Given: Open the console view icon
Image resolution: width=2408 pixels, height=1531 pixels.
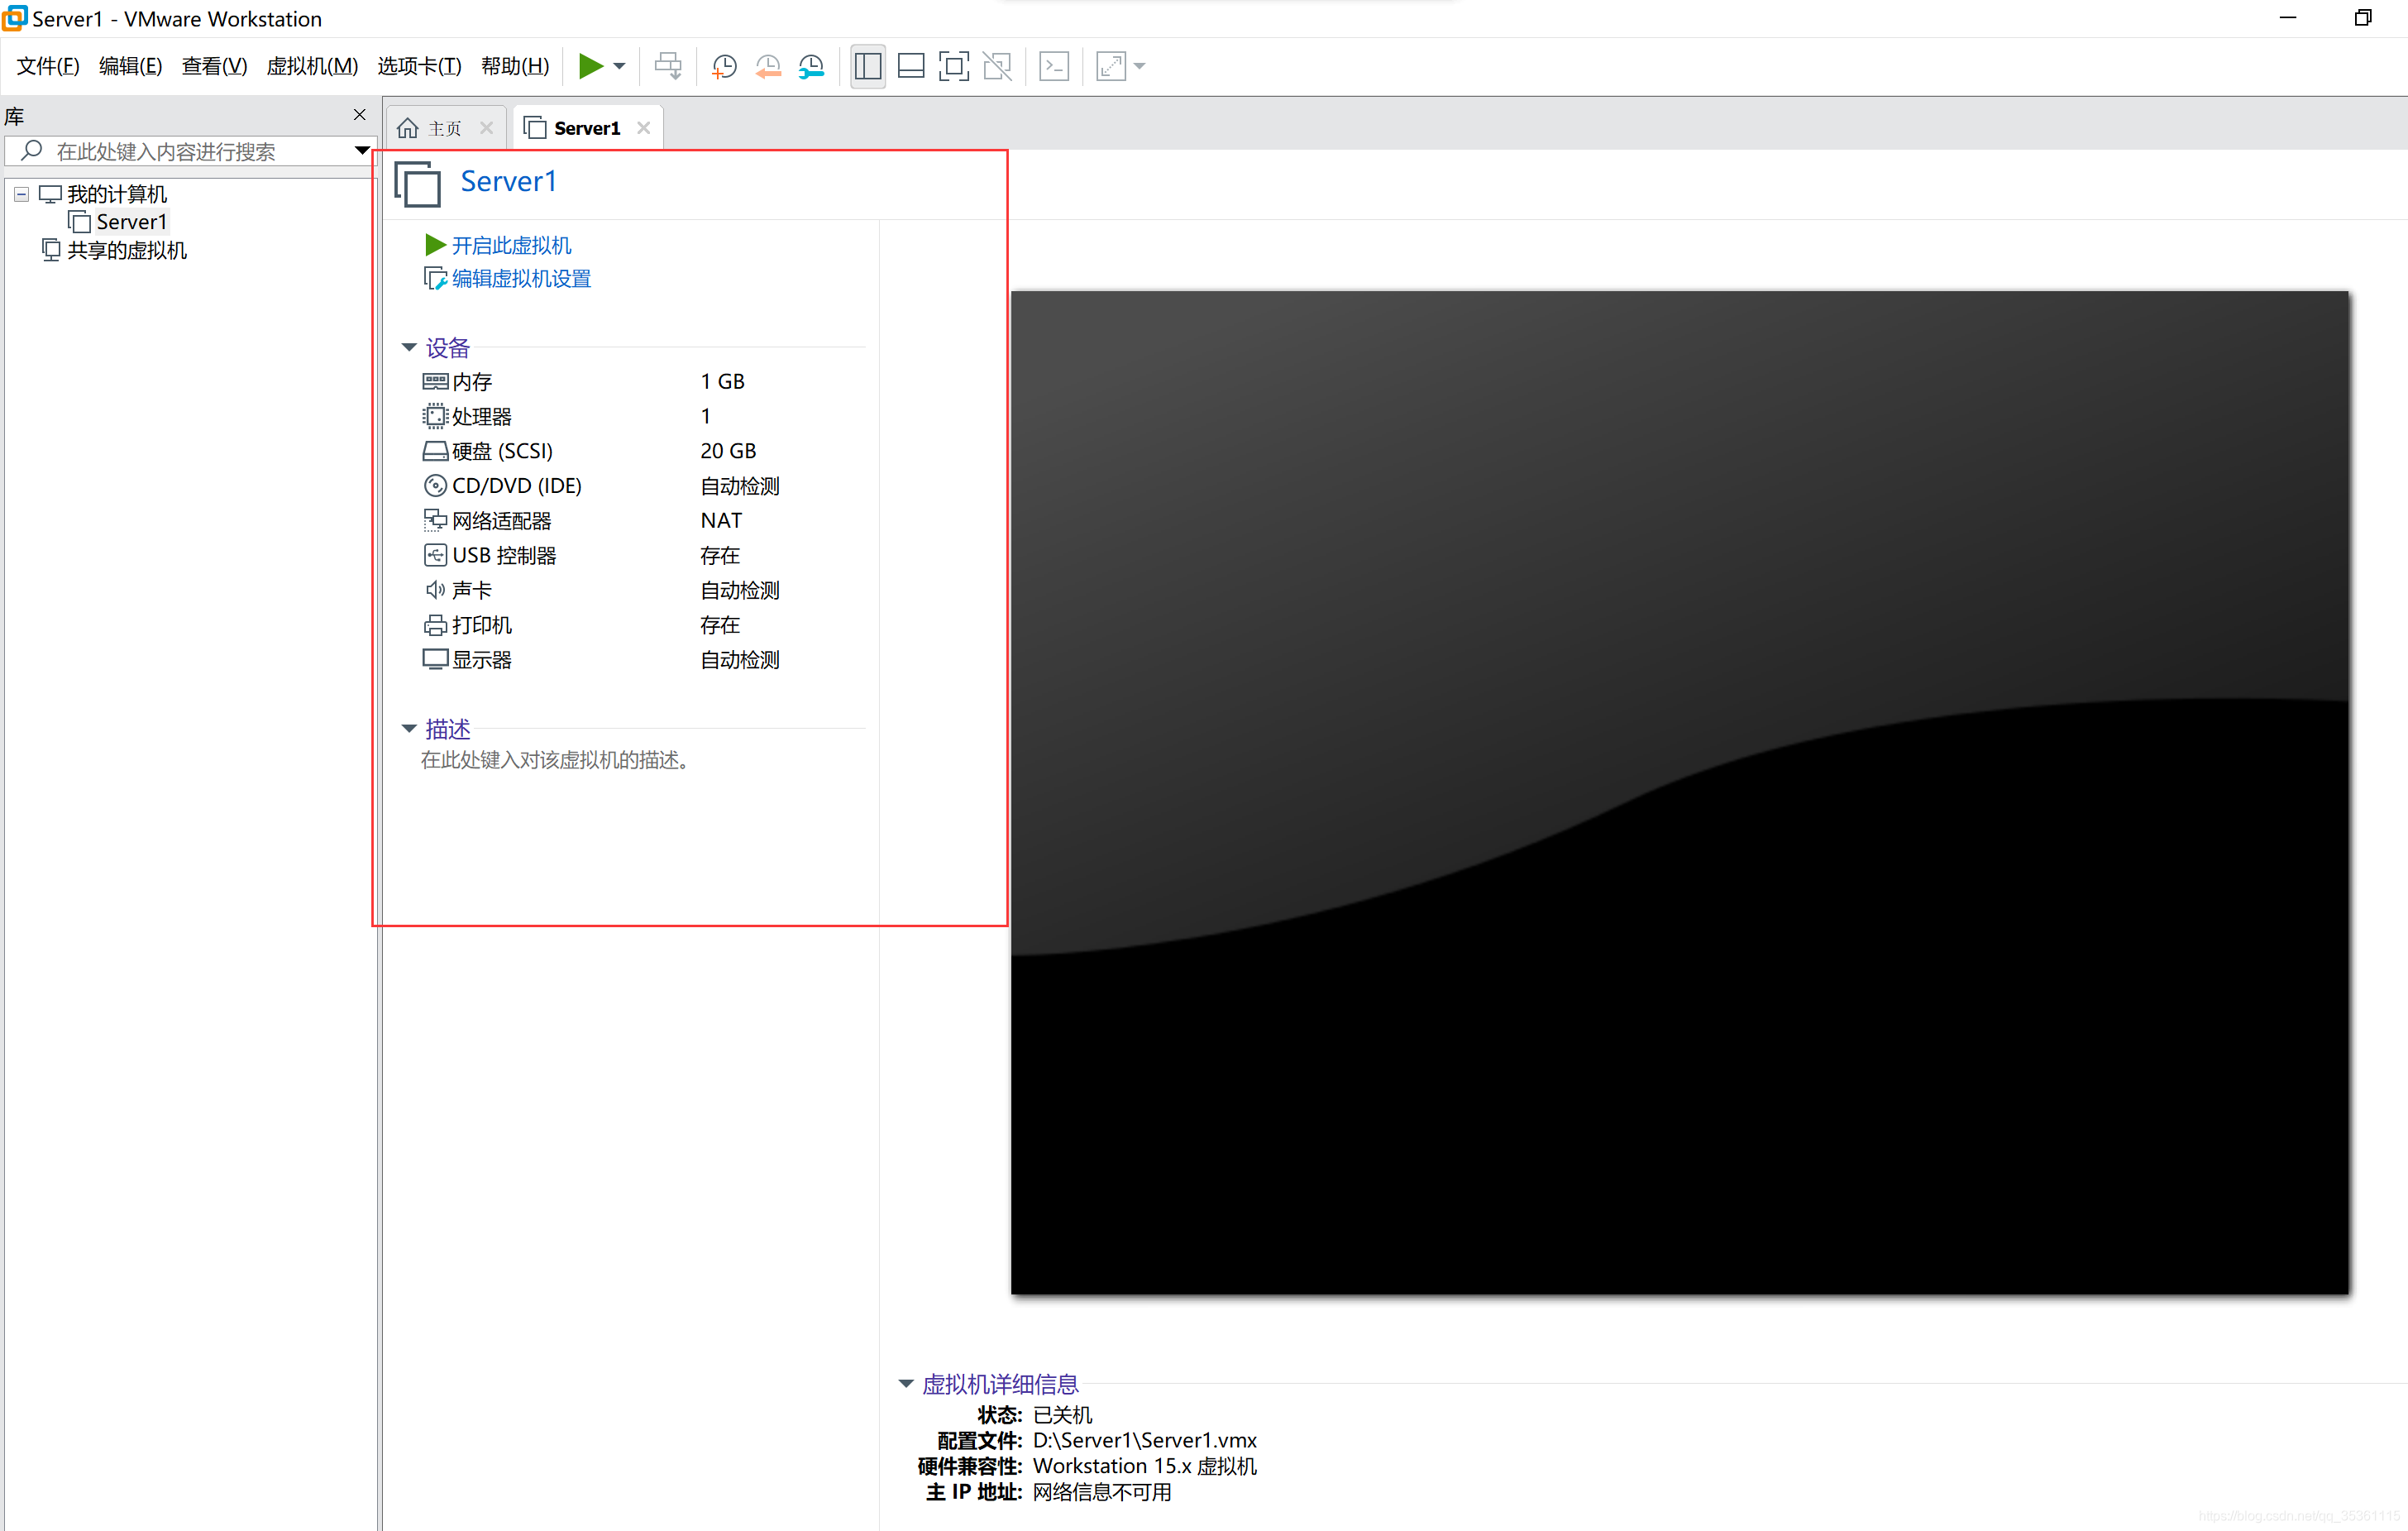Looking at the screenshot, I should point(1054,66).
